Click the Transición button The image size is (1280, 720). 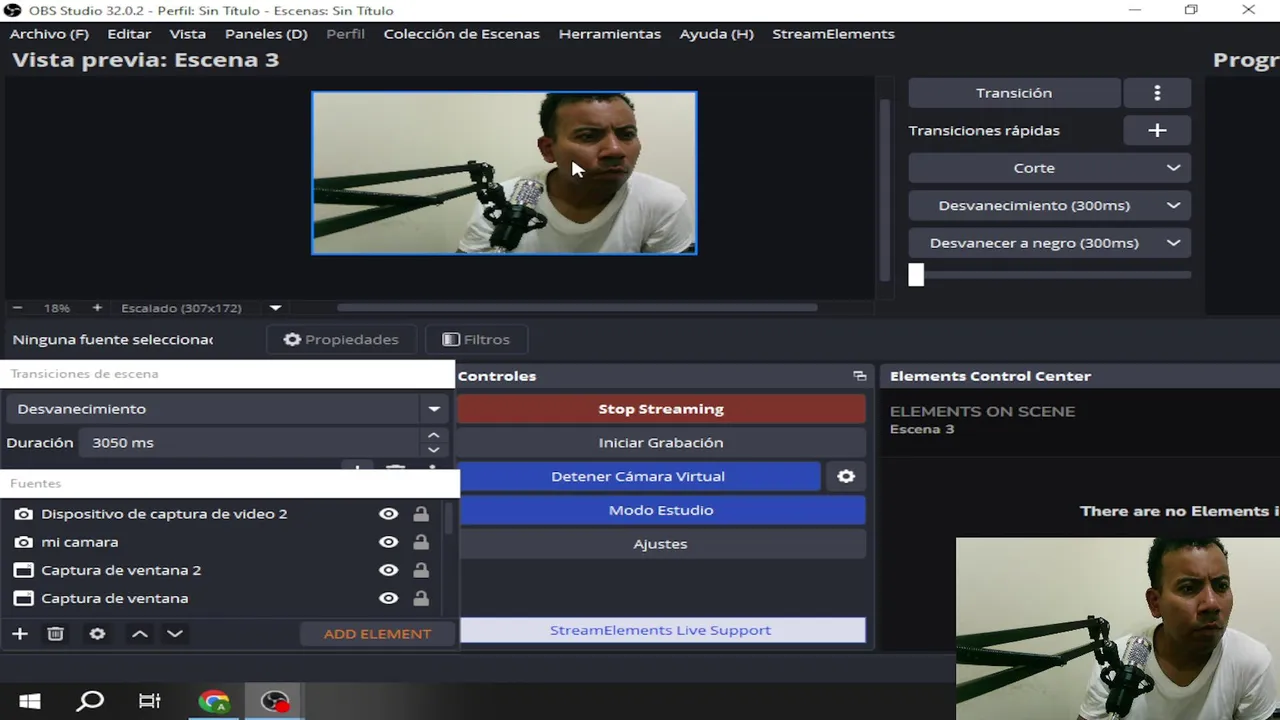1014,93
